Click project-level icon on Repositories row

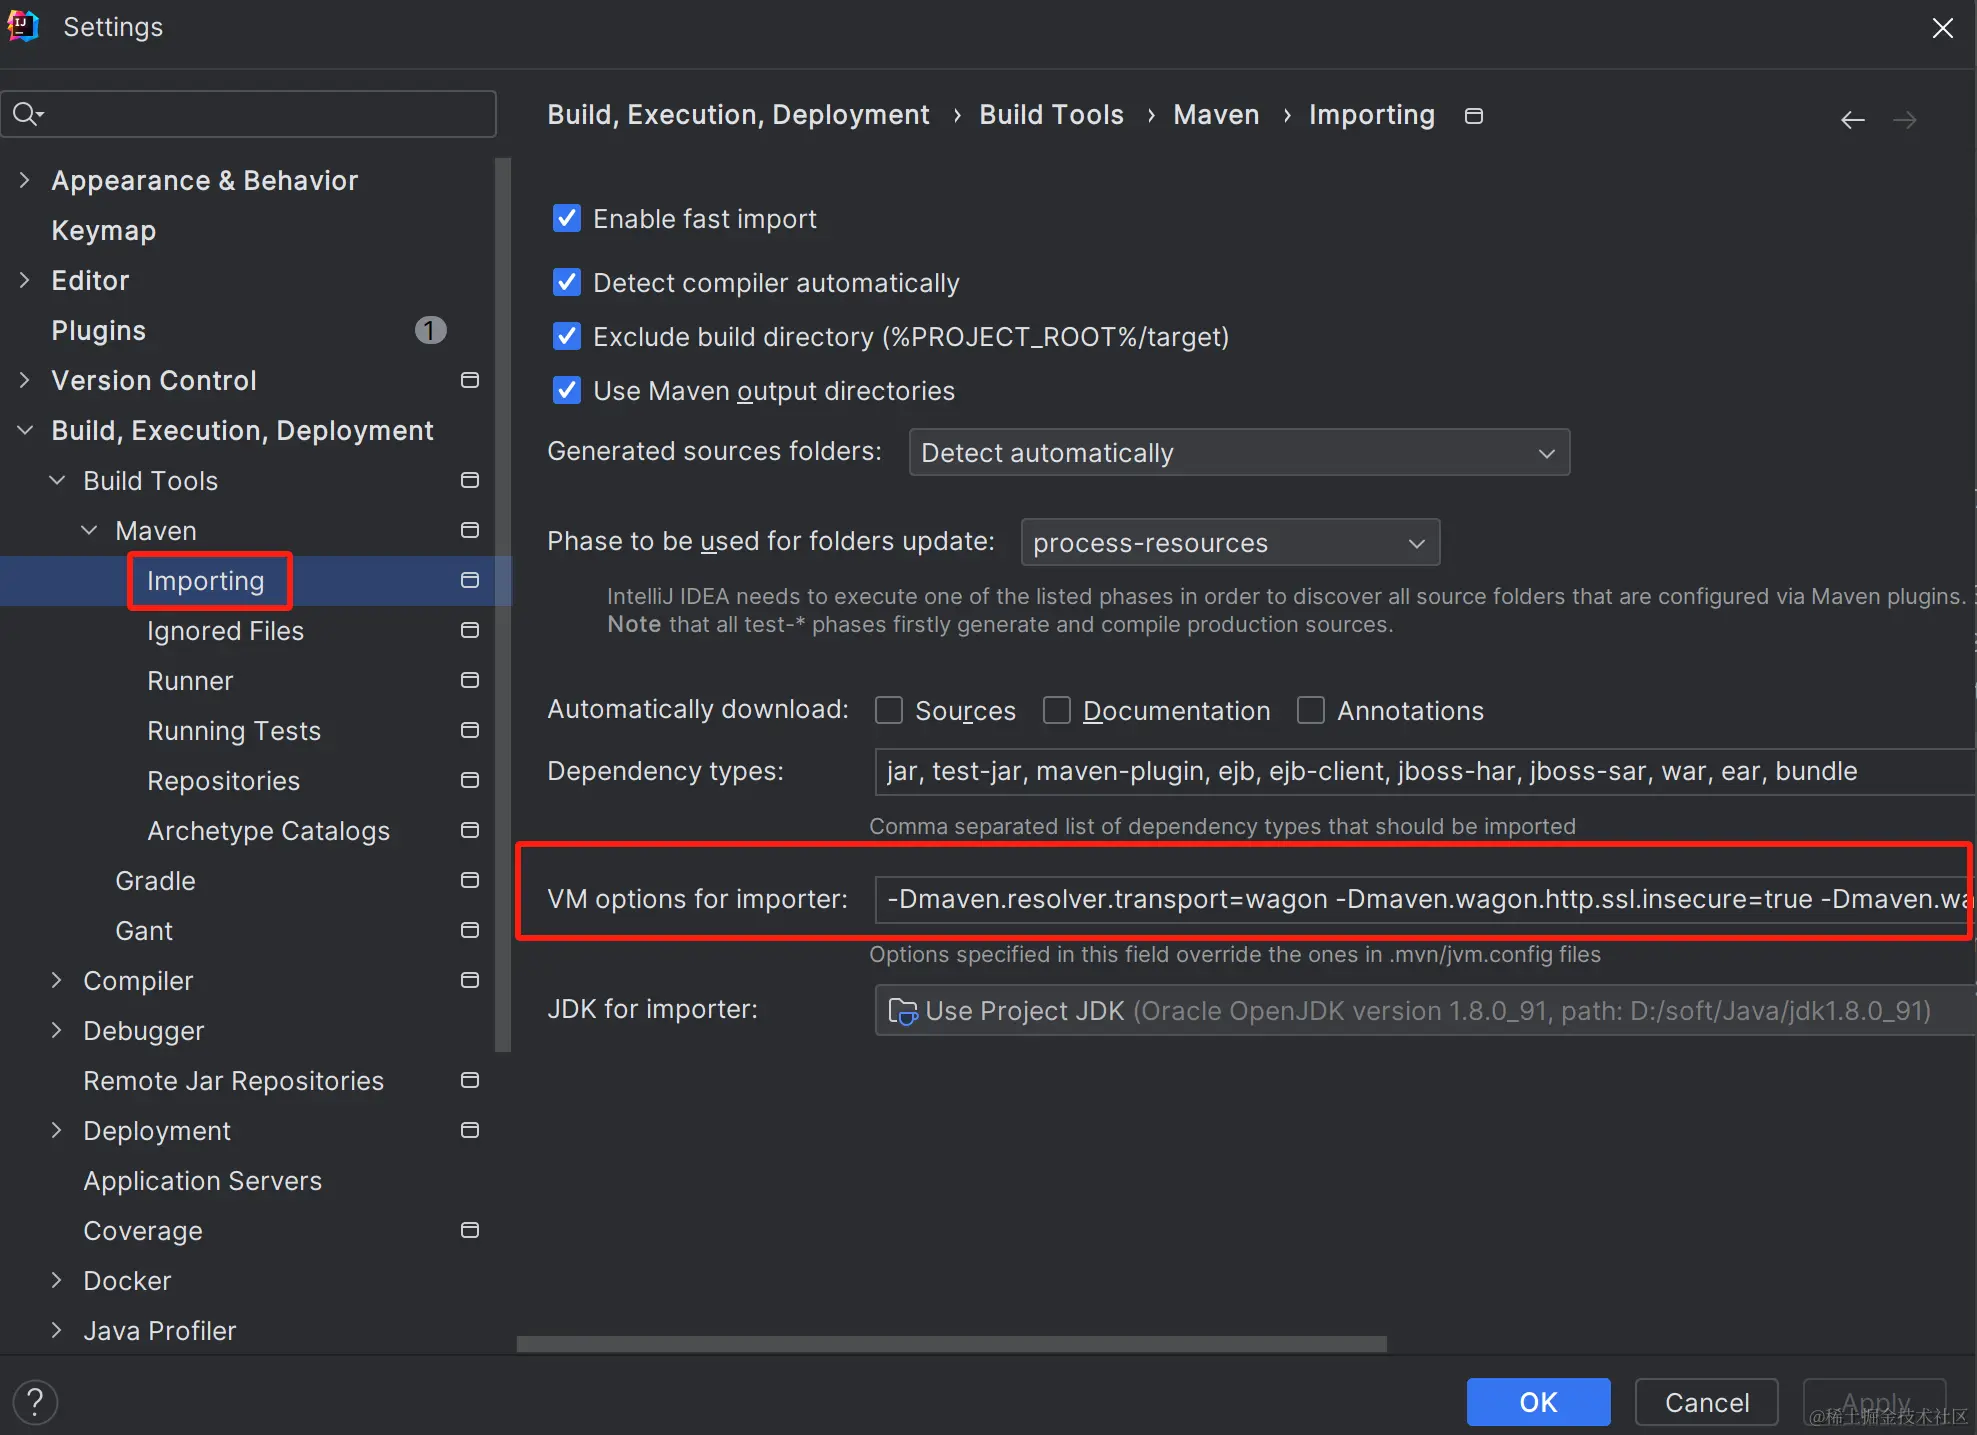pos(469,780)
